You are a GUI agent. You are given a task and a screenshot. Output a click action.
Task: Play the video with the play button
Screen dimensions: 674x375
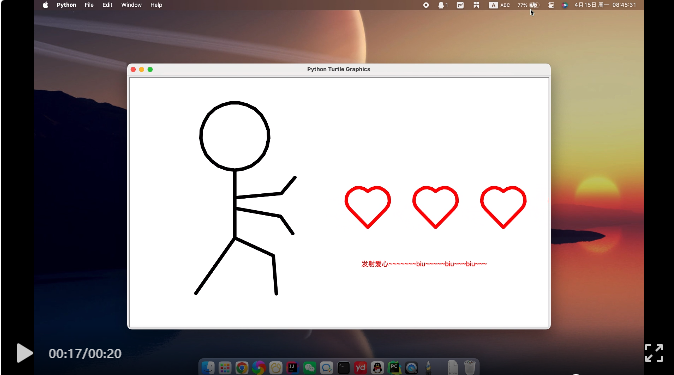(x=25, y=353)
